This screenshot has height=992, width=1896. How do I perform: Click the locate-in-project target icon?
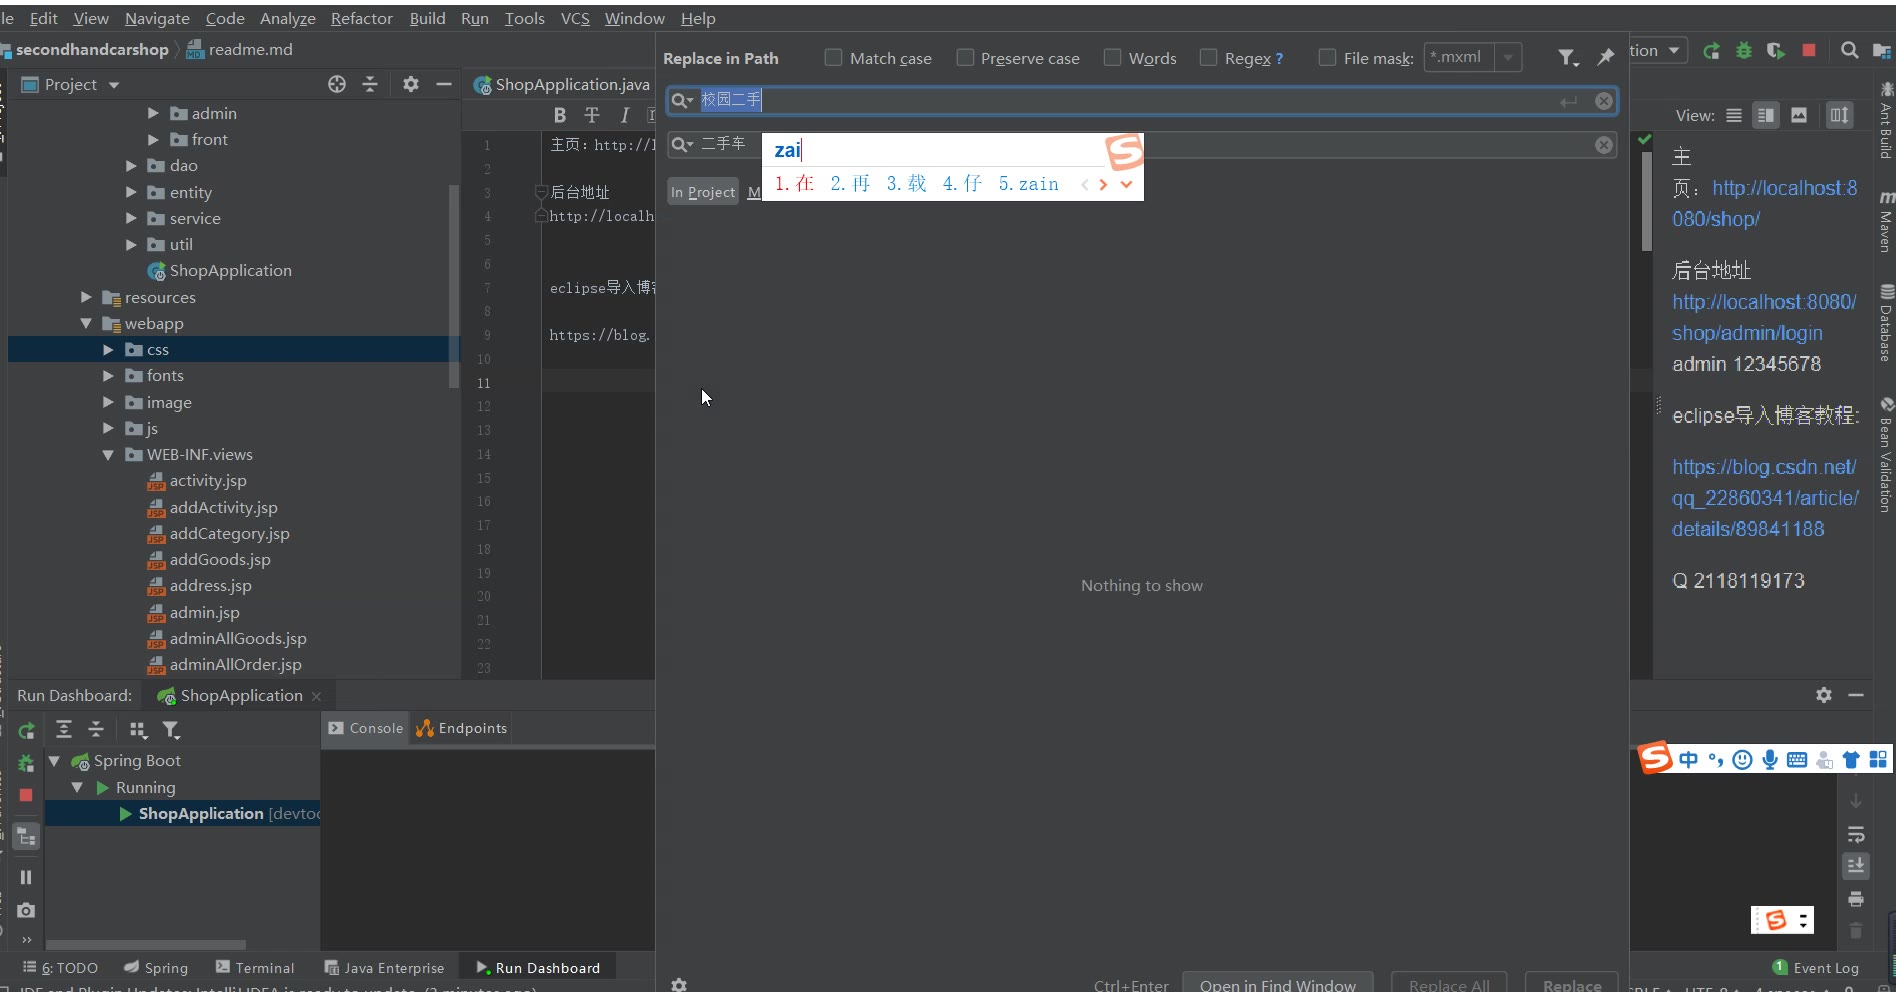[337, 84]
